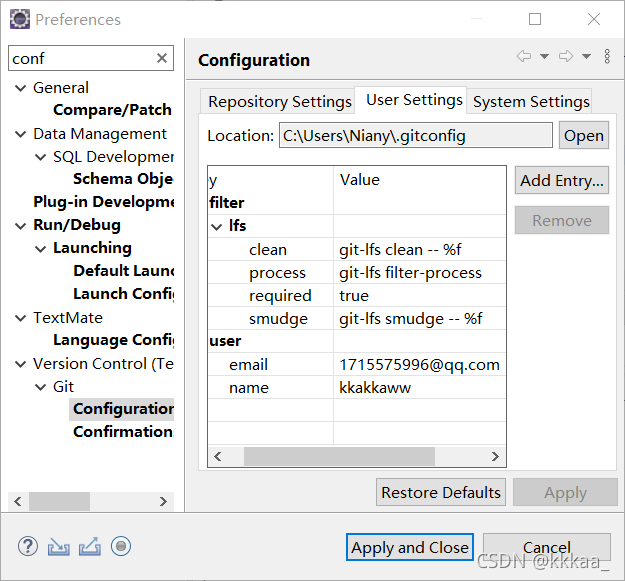Click the value git-lfs filter-process
Image resolution: width=625 pixels, height=581 pixels.
(410, 273)
